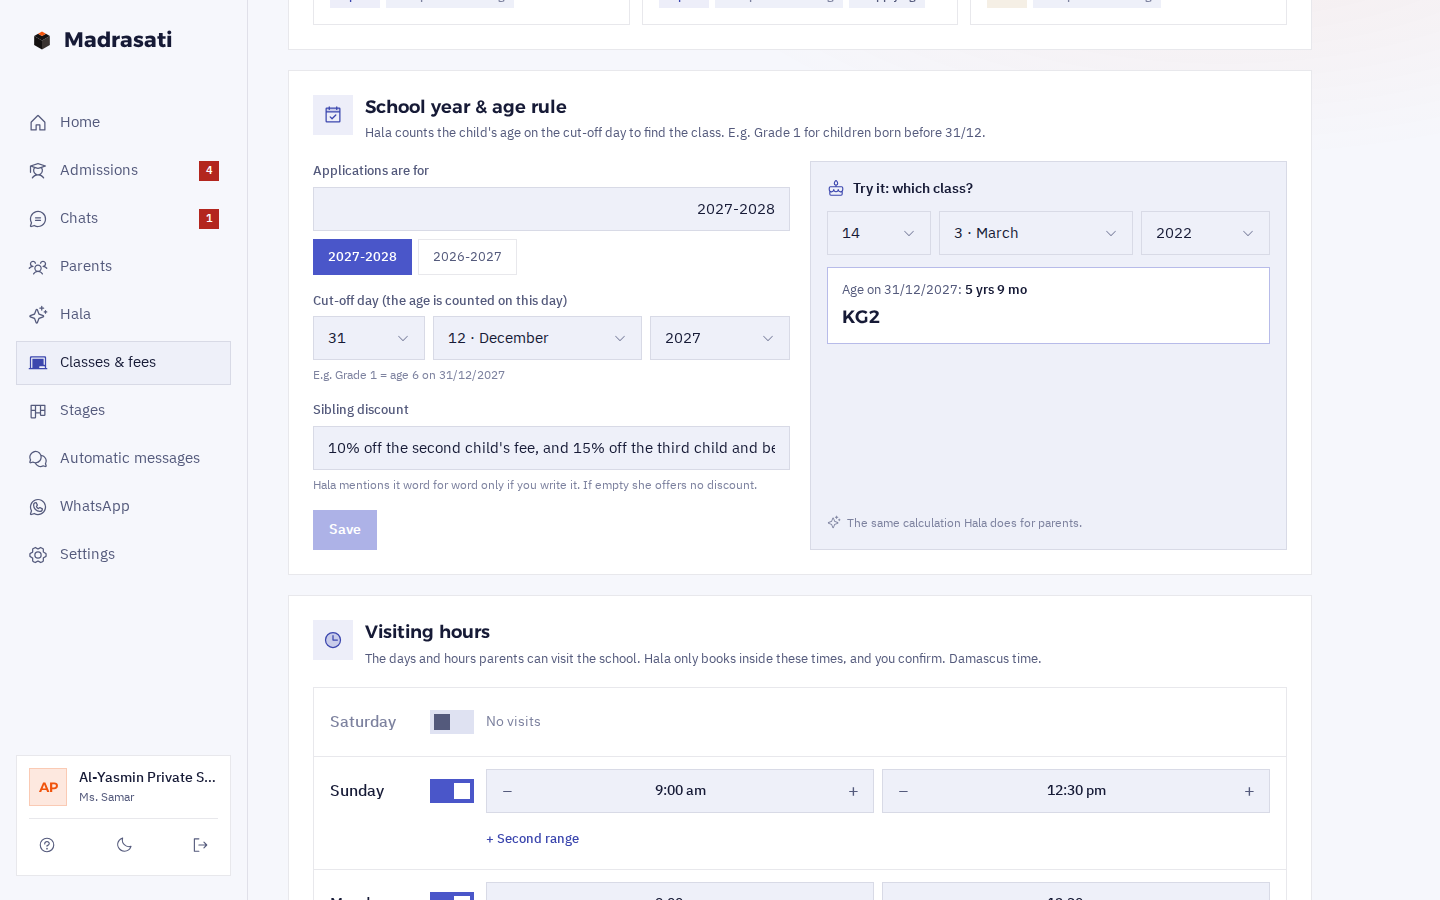Enable Saturday visits toggle

tap(452, 722)
